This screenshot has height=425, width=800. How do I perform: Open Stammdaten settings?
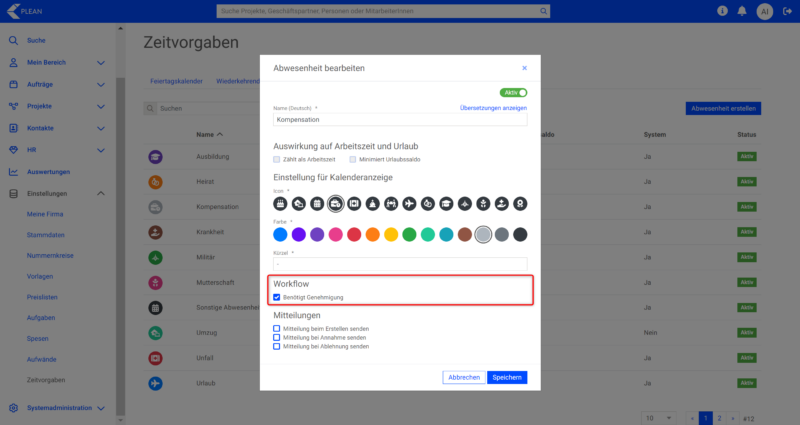(x=45, y=235)
